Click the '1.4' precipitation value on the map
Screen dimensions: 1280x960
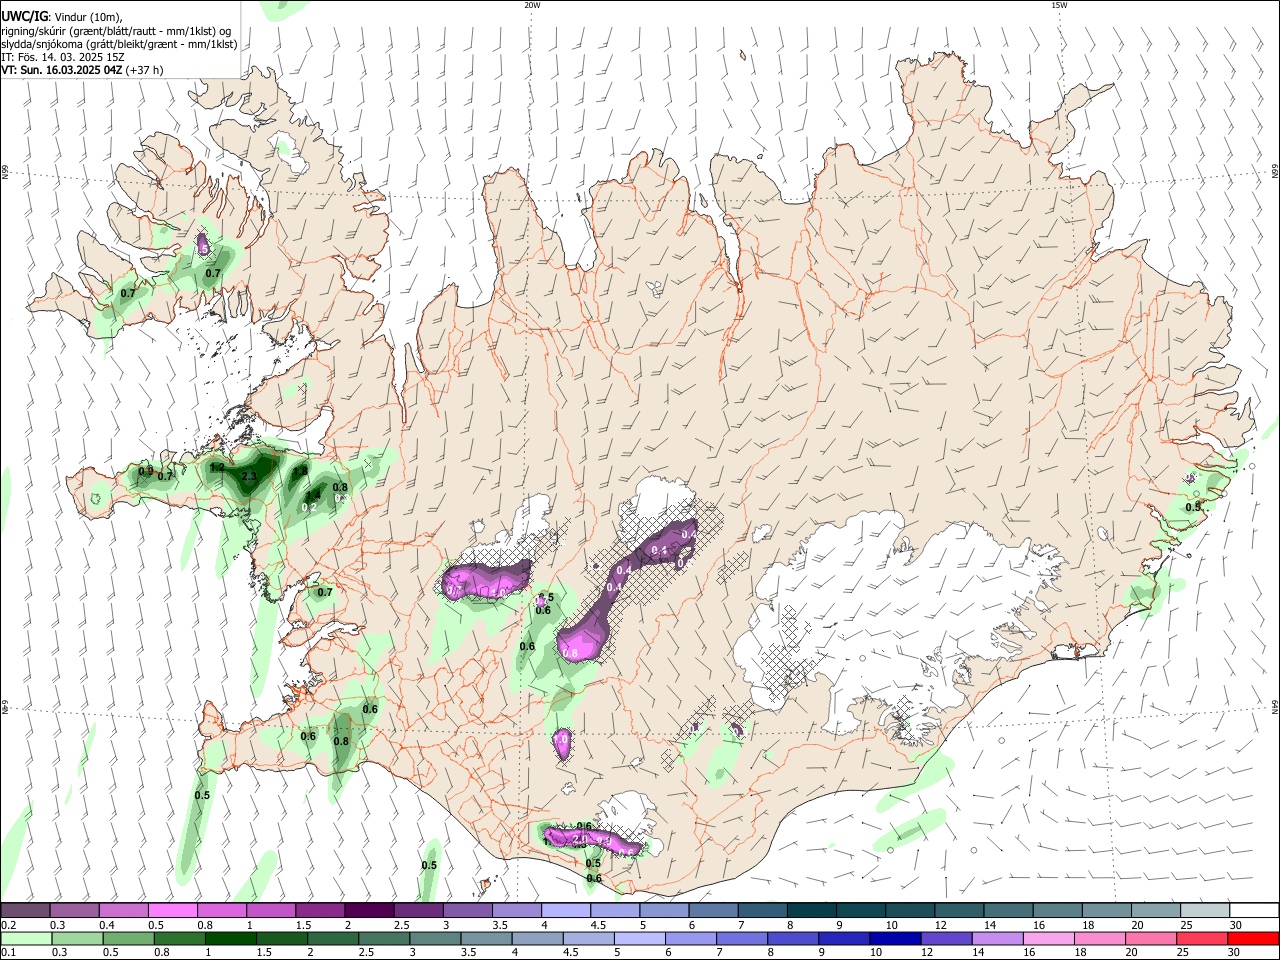313,494
